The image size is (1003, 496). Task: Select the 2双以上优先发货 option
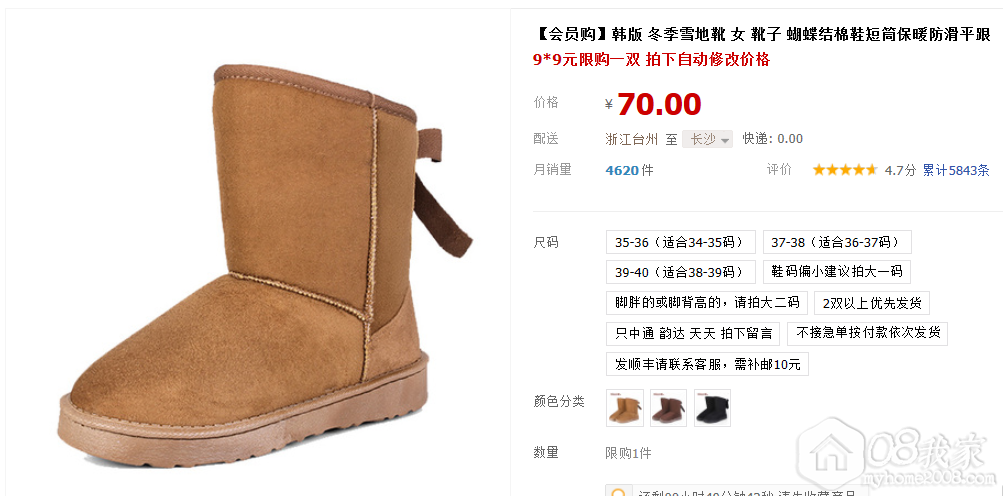[872, 303]
